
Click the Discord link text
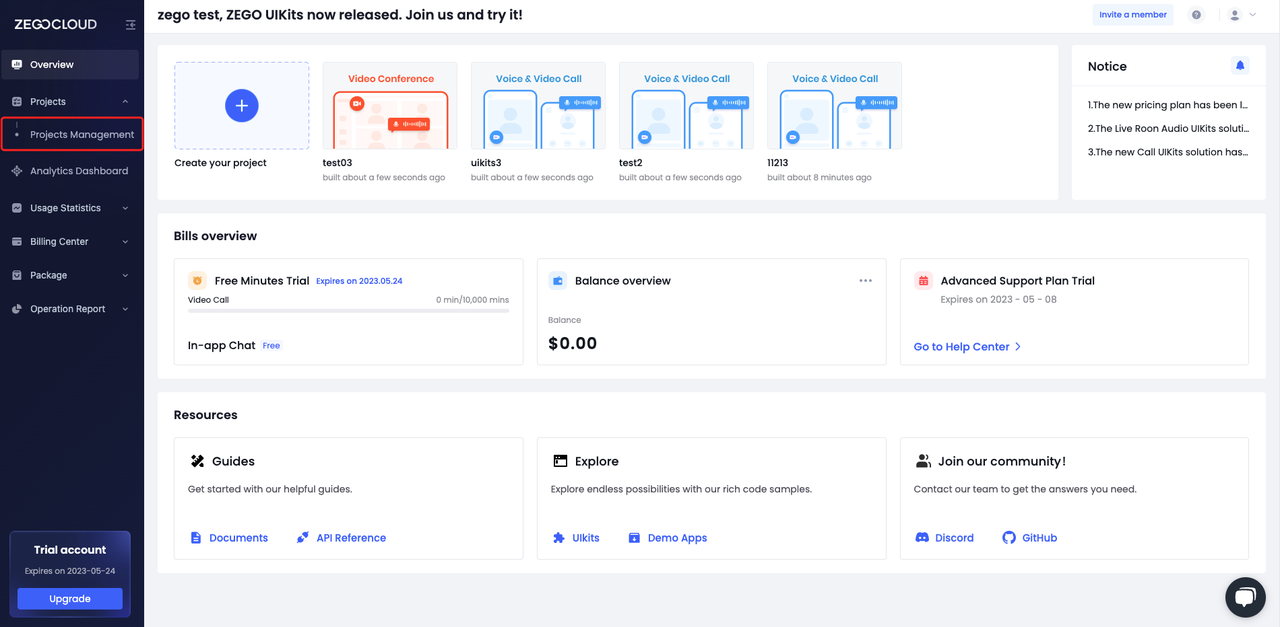click(x=954, y=538)
